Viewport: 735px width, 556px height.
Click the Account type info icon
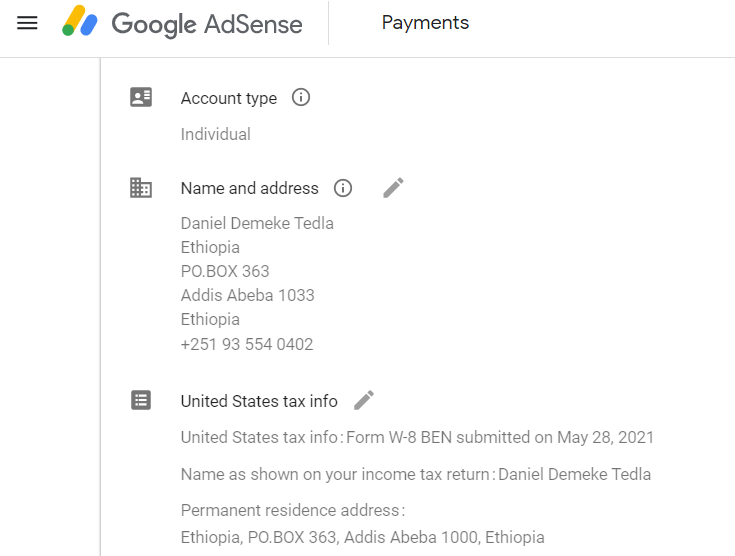click(x=300, y=98)
